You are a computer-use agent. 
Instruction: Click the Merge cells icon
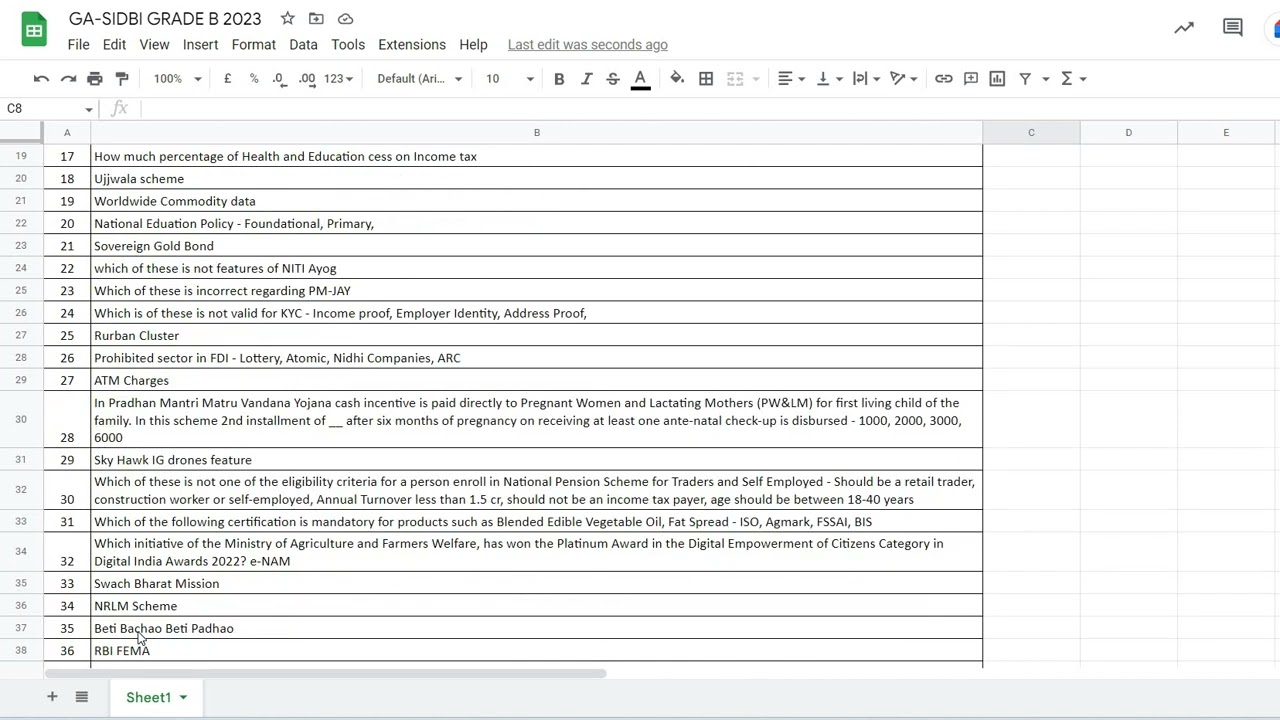coord(735,78)
